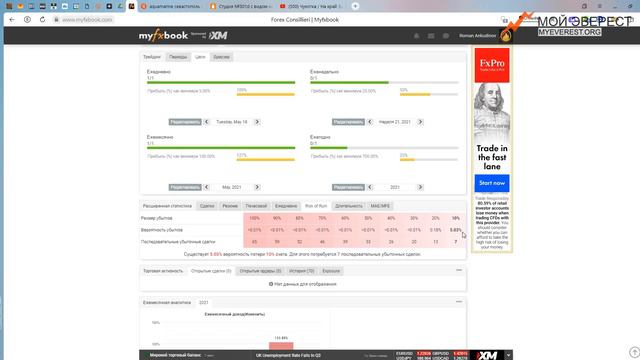Select the 2021 tab in Ежемесячная аналитика
The image size is (640, 360).
point(204,302)
